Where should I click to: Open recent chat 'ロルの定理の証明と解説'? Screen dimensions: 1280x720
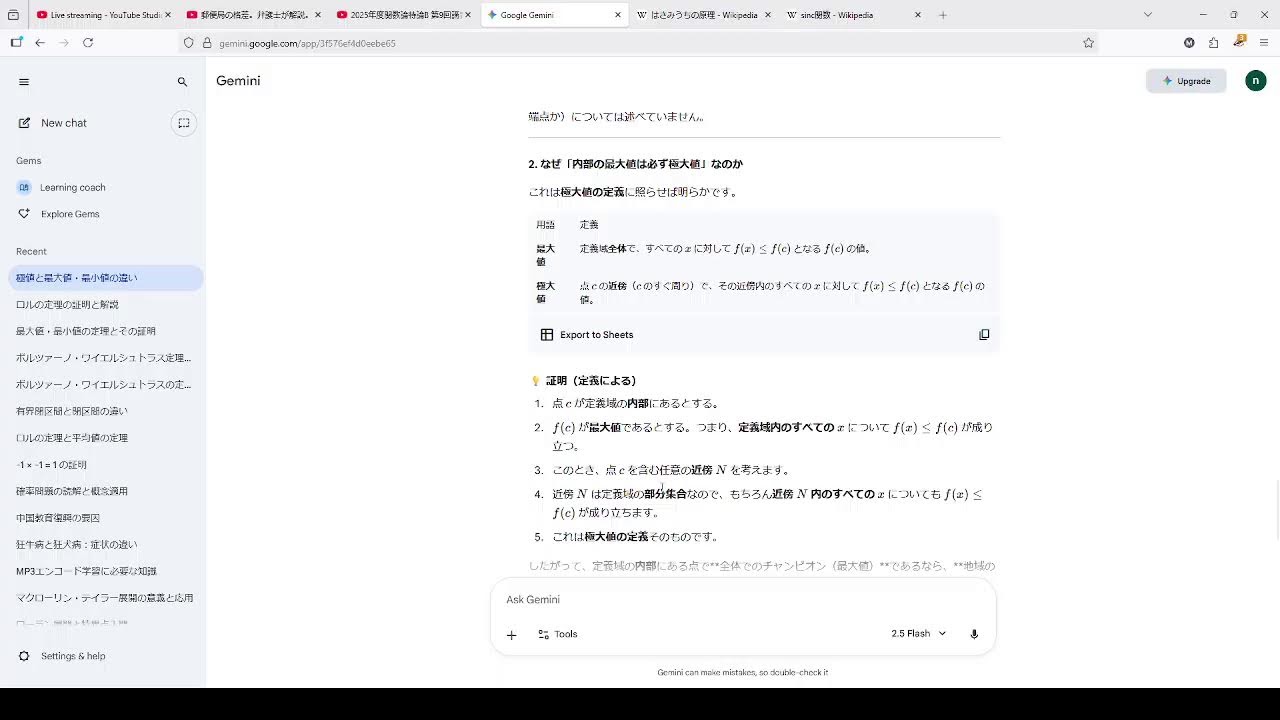tap(67, 304)
